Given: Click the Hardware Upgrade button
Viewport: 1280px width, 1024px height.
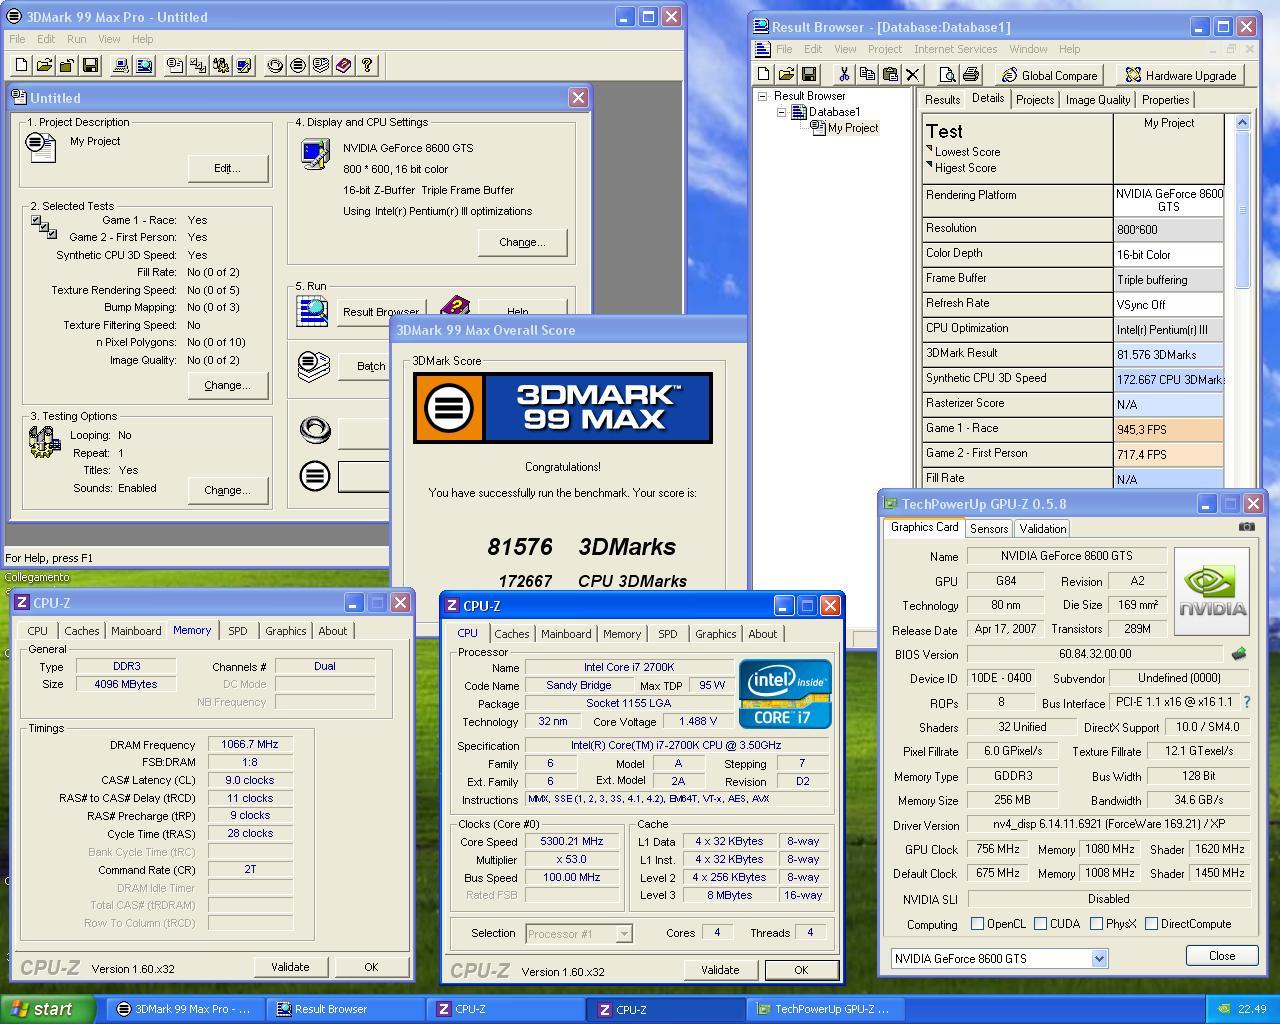Looking at the screenshot, I should [x=1180, y=75].
